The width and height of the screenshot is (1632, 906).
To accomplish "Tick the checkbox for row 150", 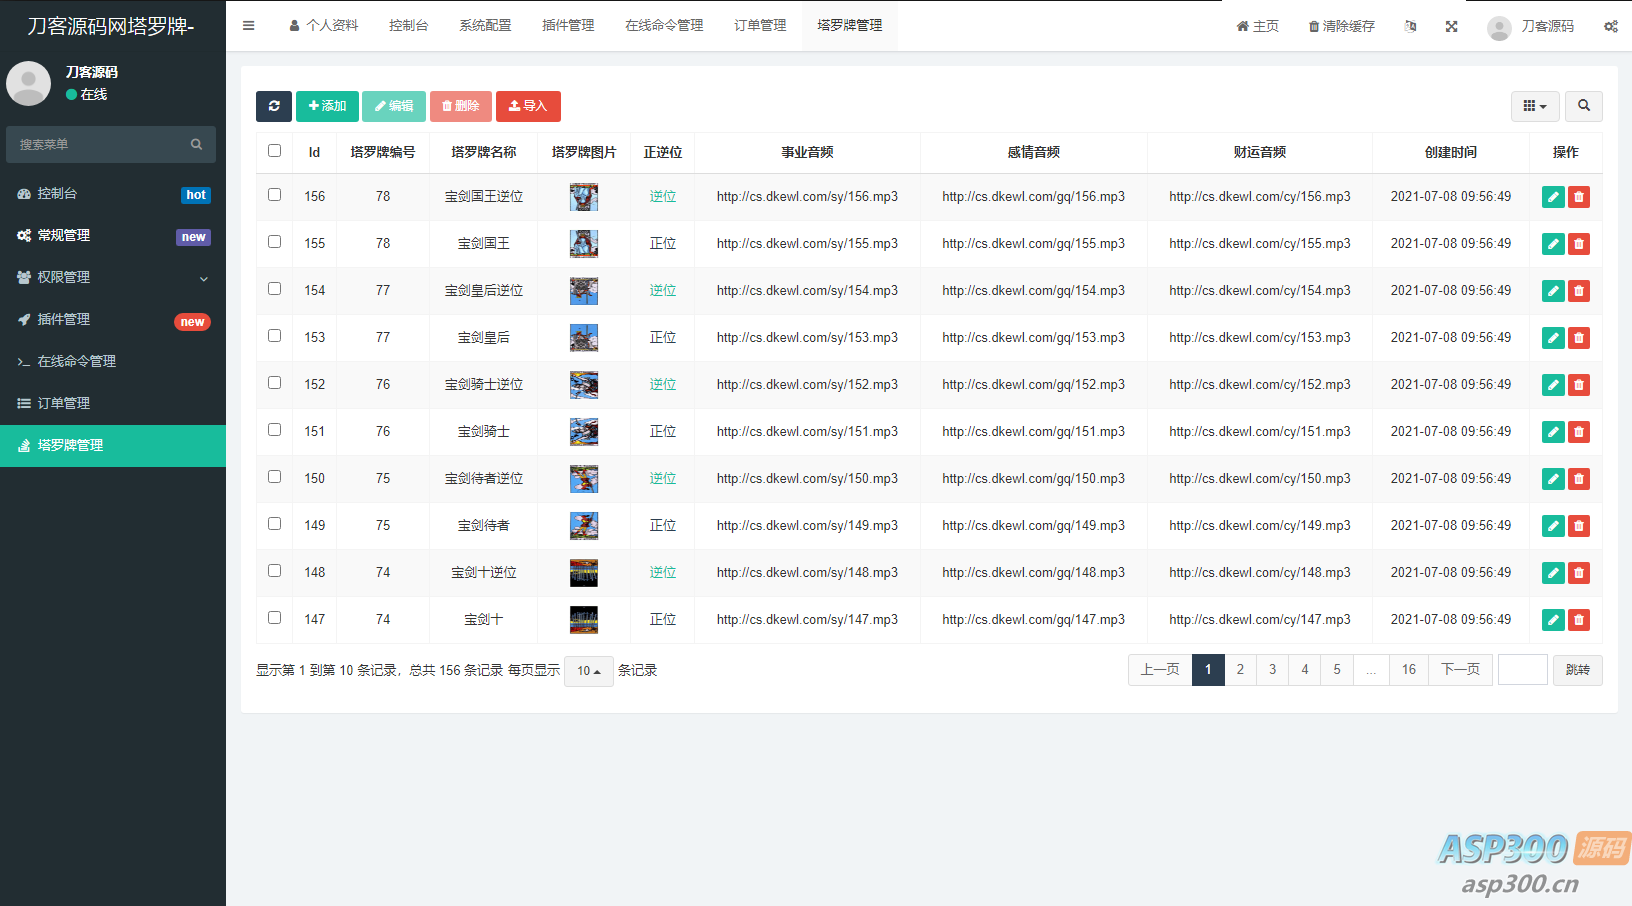I will tap(274, 477).
